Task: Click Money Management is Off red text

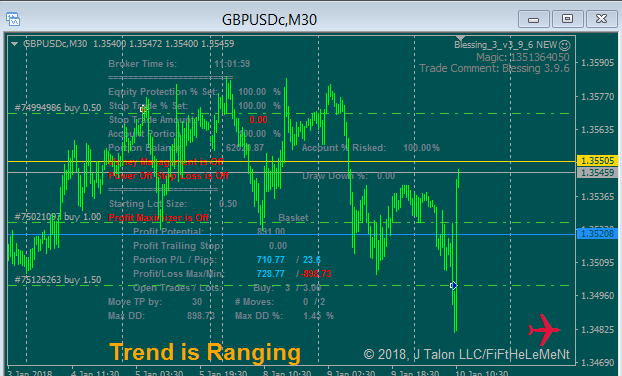Action: click(165, 162)
